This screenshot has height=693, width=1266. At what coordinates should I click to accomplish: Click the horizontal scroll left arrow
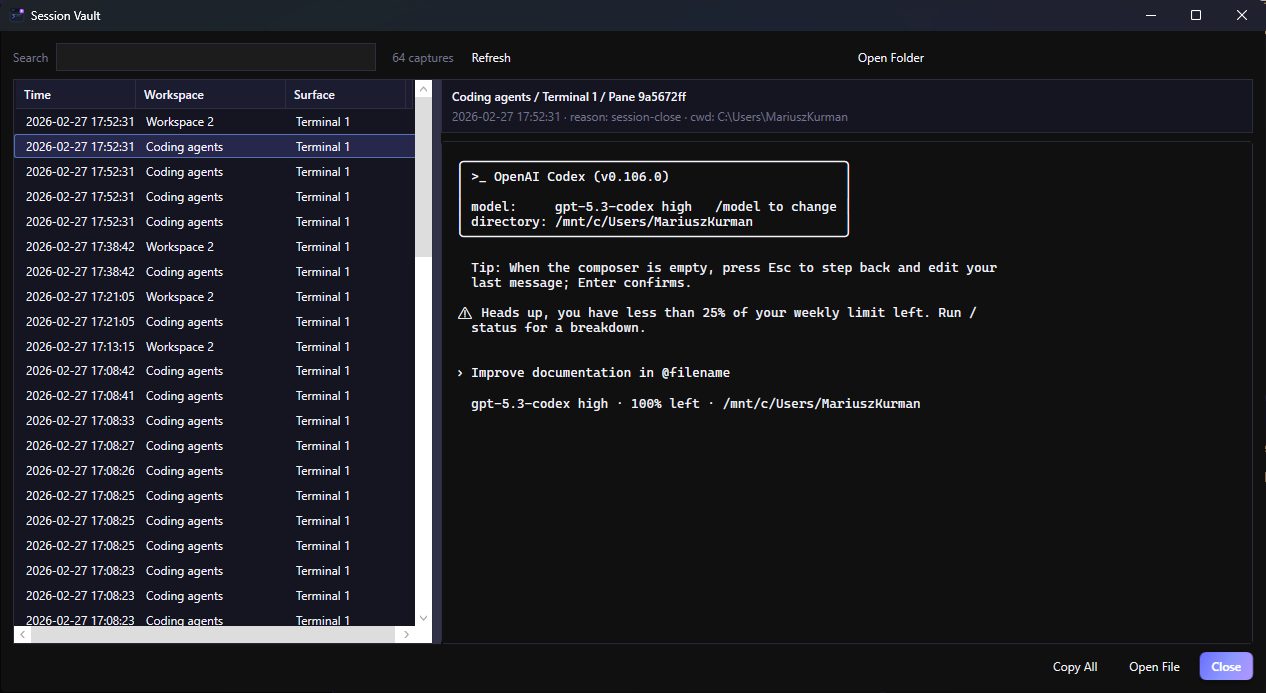22,634
